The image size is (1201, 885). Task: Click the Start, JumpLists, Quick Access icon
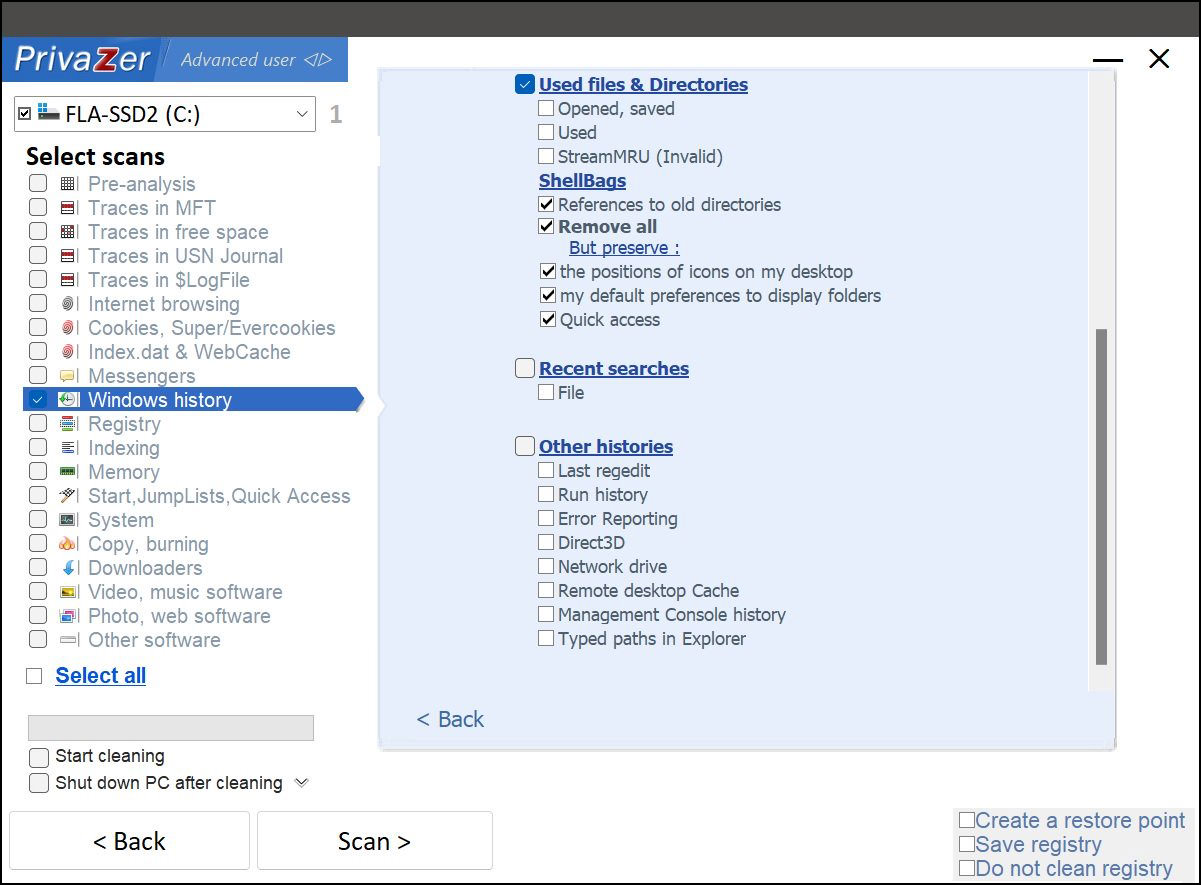(68, 496)
